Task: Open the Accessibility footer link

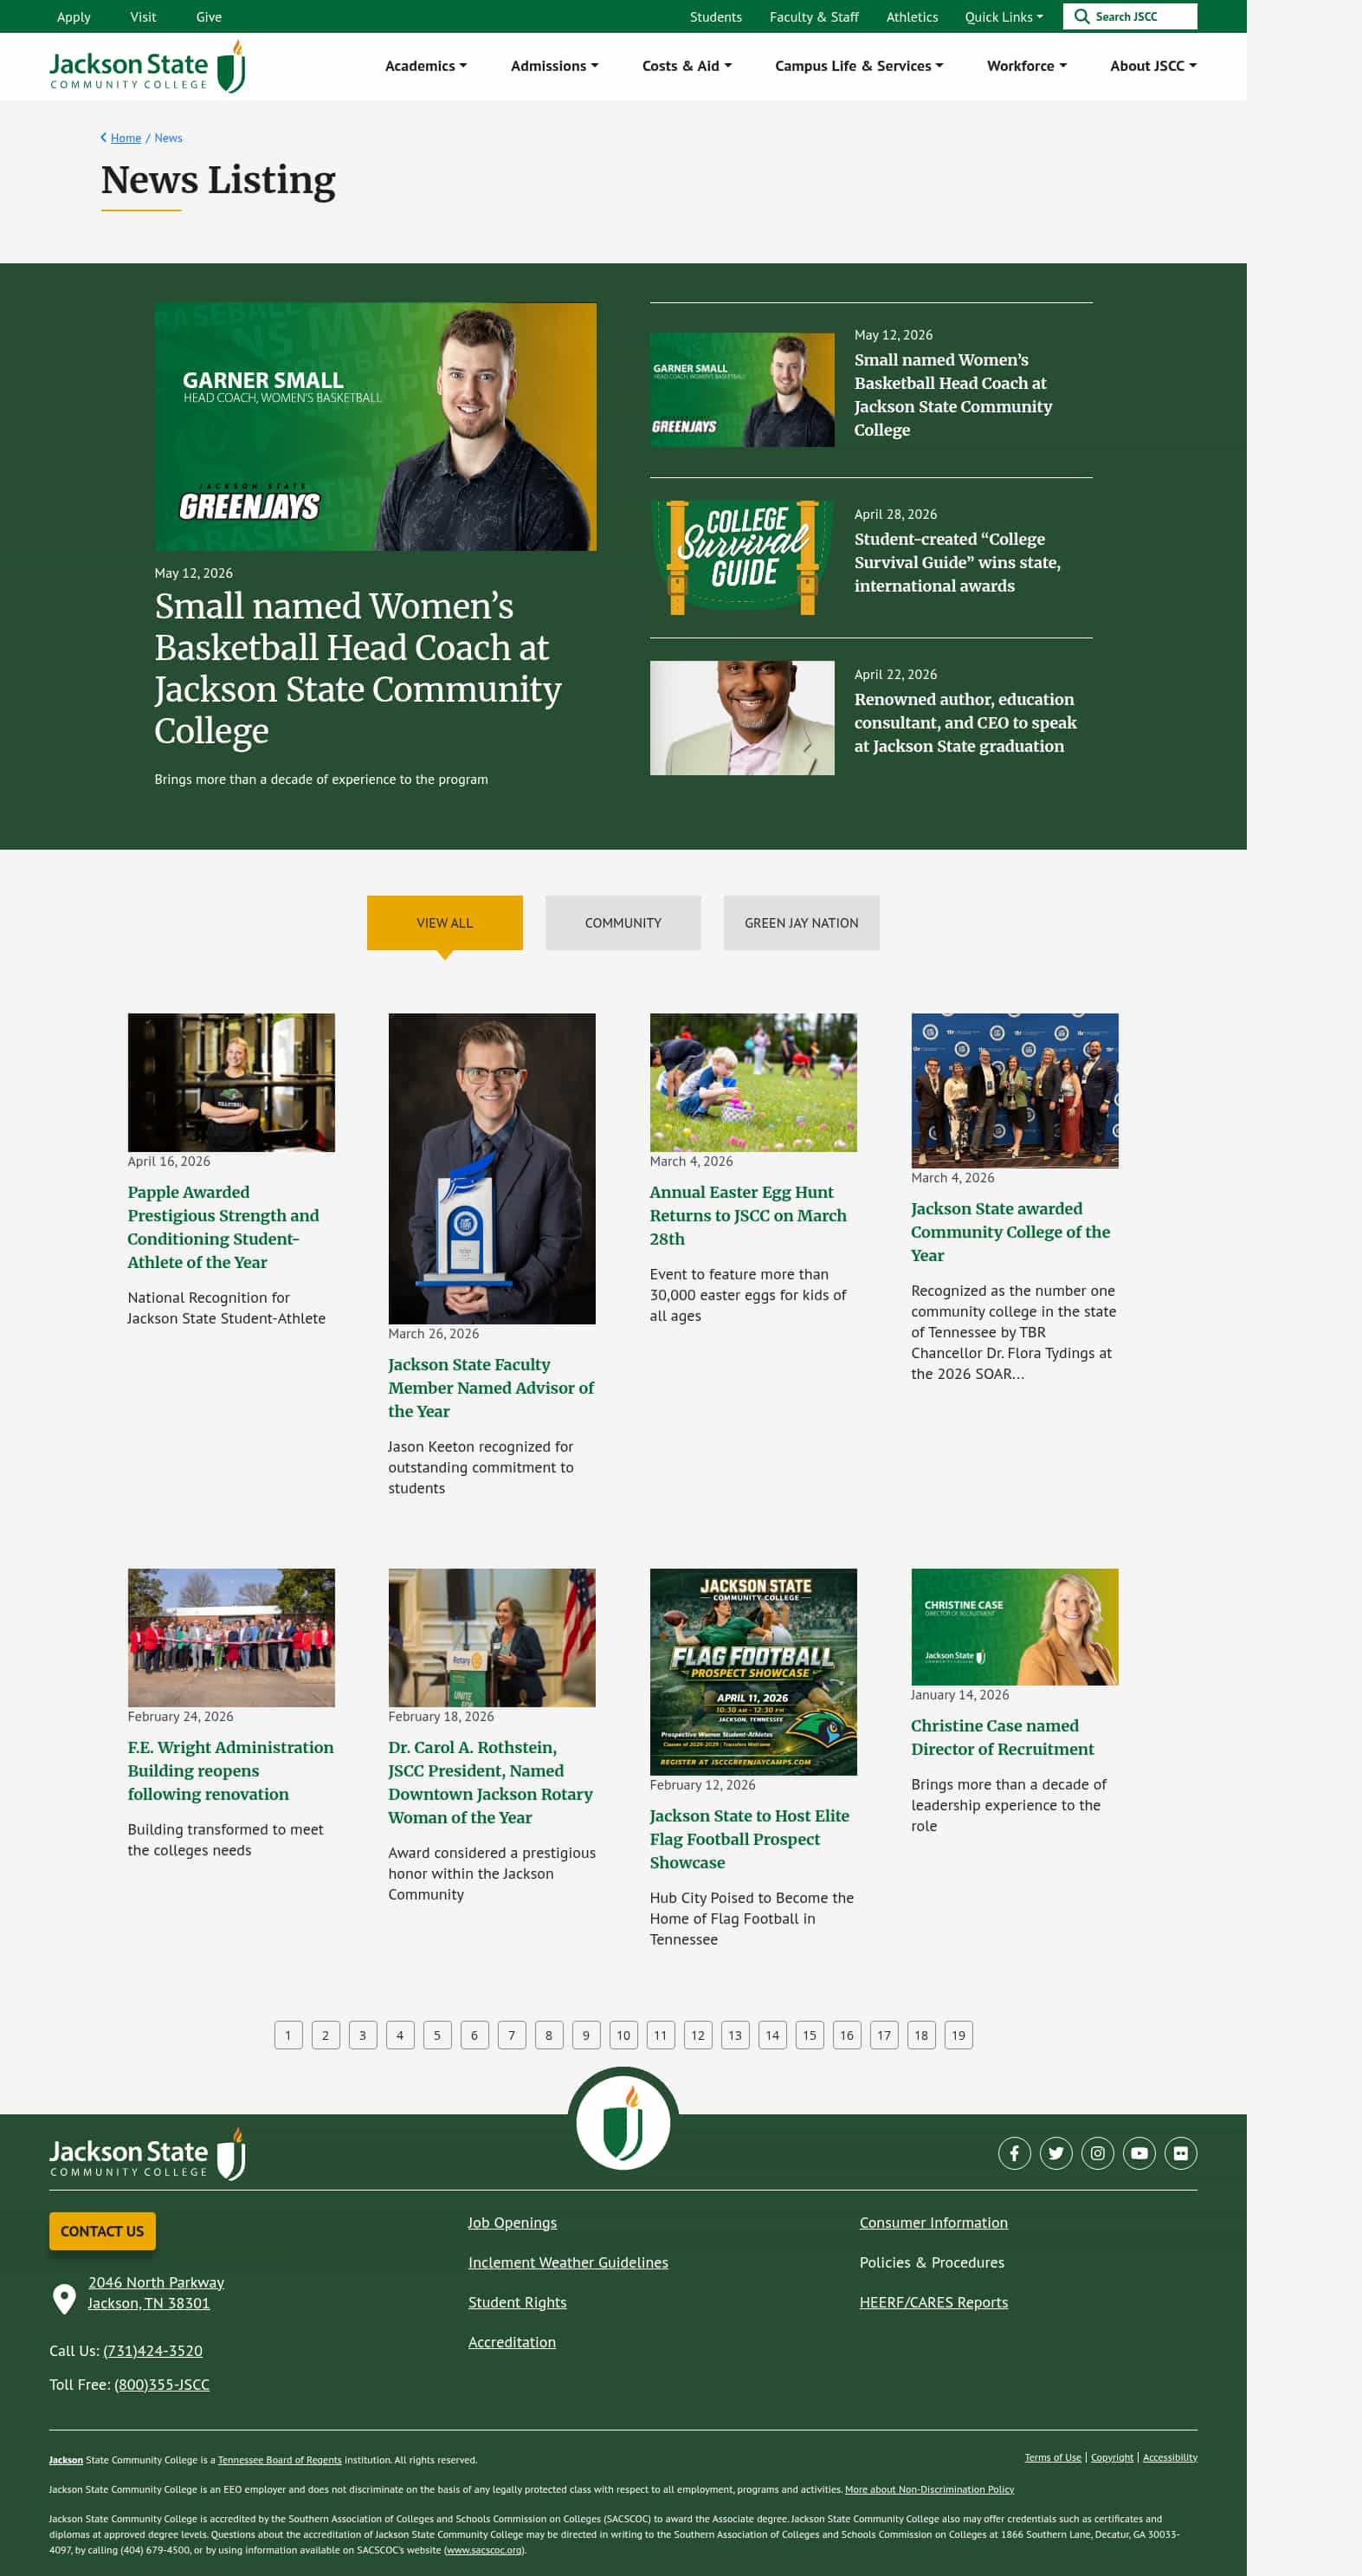Action: pyautogui.click(x=1170, y=2457)
